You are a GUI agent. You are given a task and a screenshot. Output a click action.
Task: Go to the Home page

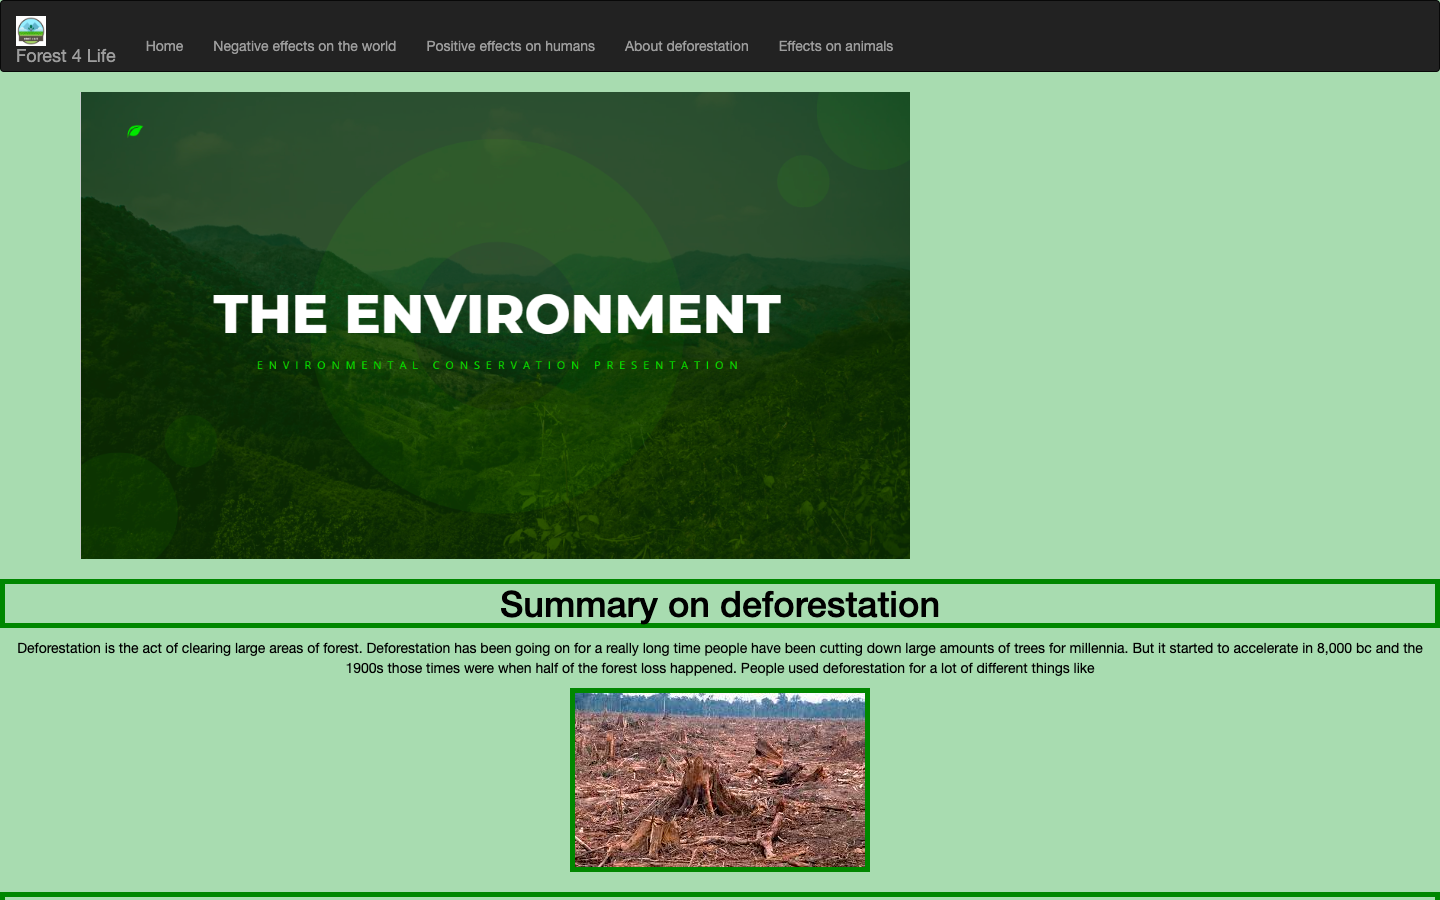pyautogui.click(x=164, y=46)
